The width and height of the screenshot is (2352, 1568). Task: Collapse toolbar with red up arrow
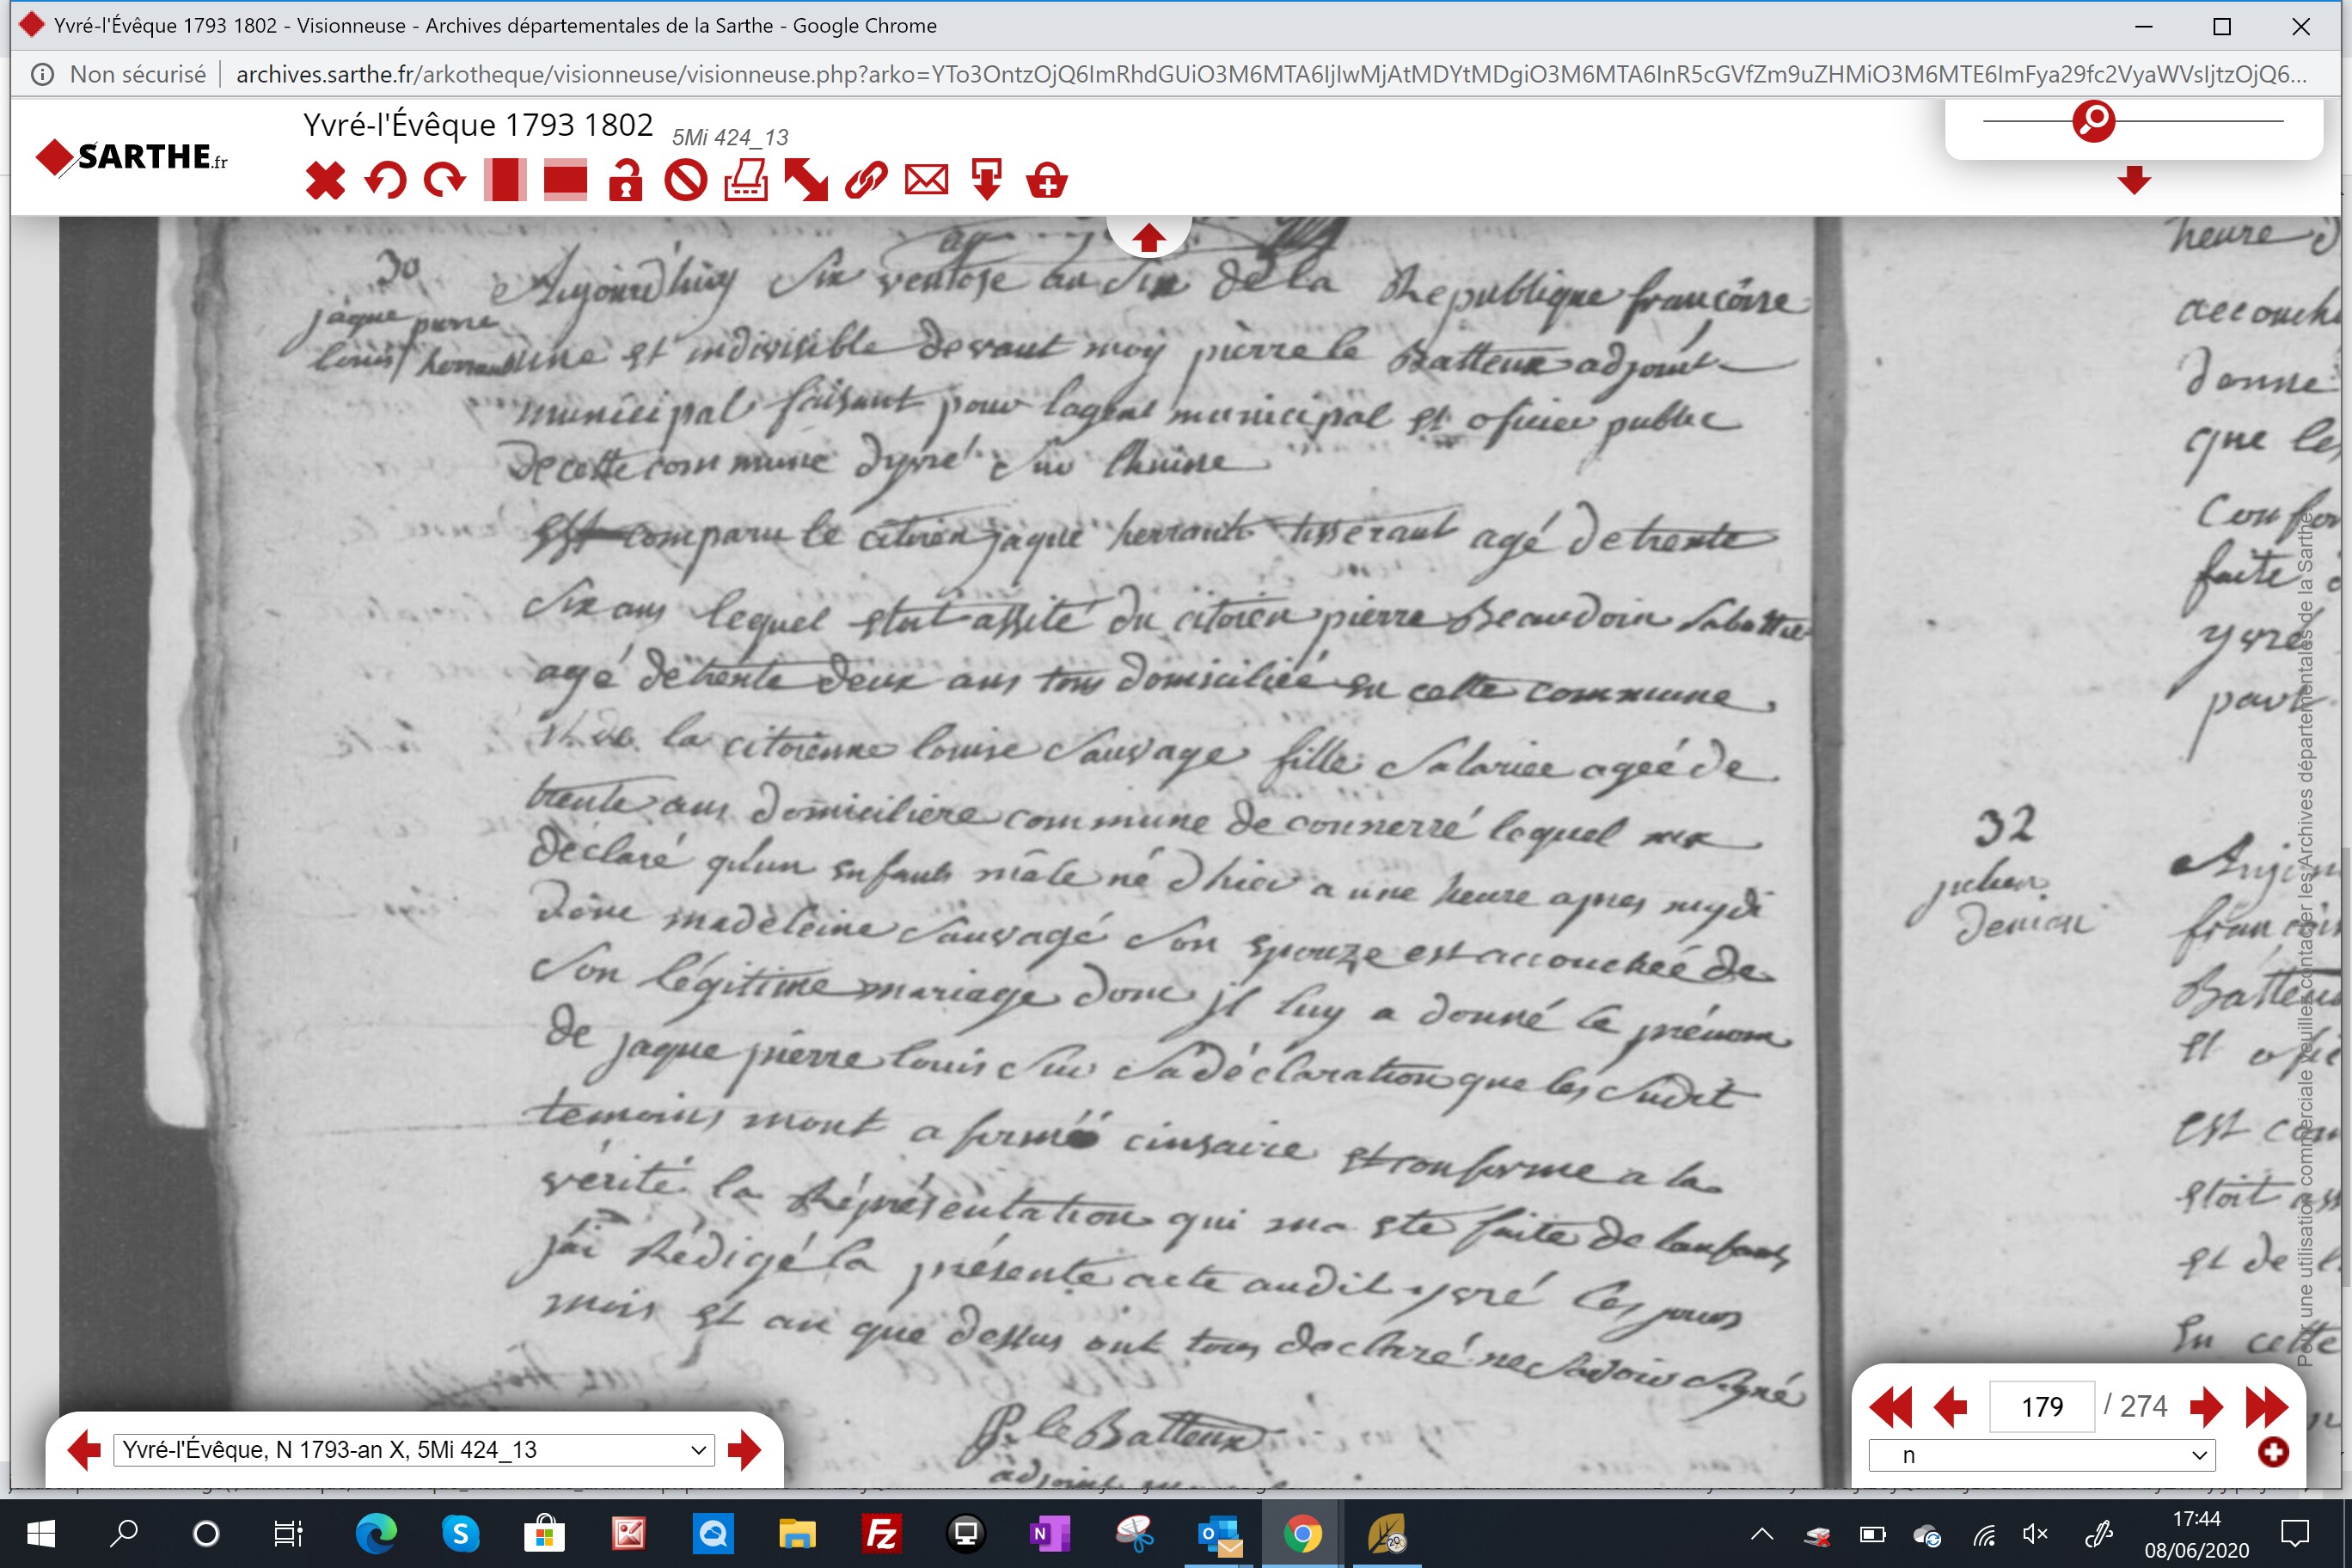1148,237
